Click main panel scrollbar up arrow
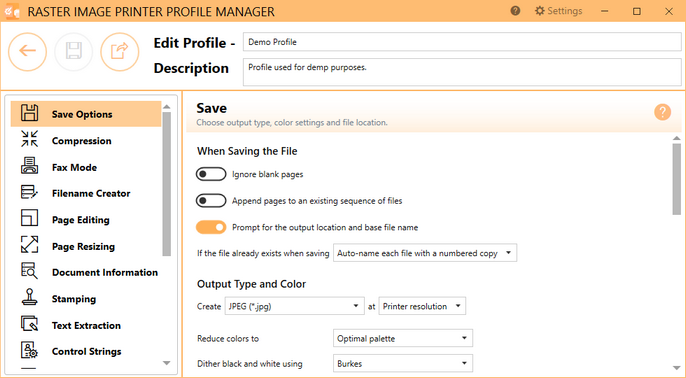 click(676, 138)
